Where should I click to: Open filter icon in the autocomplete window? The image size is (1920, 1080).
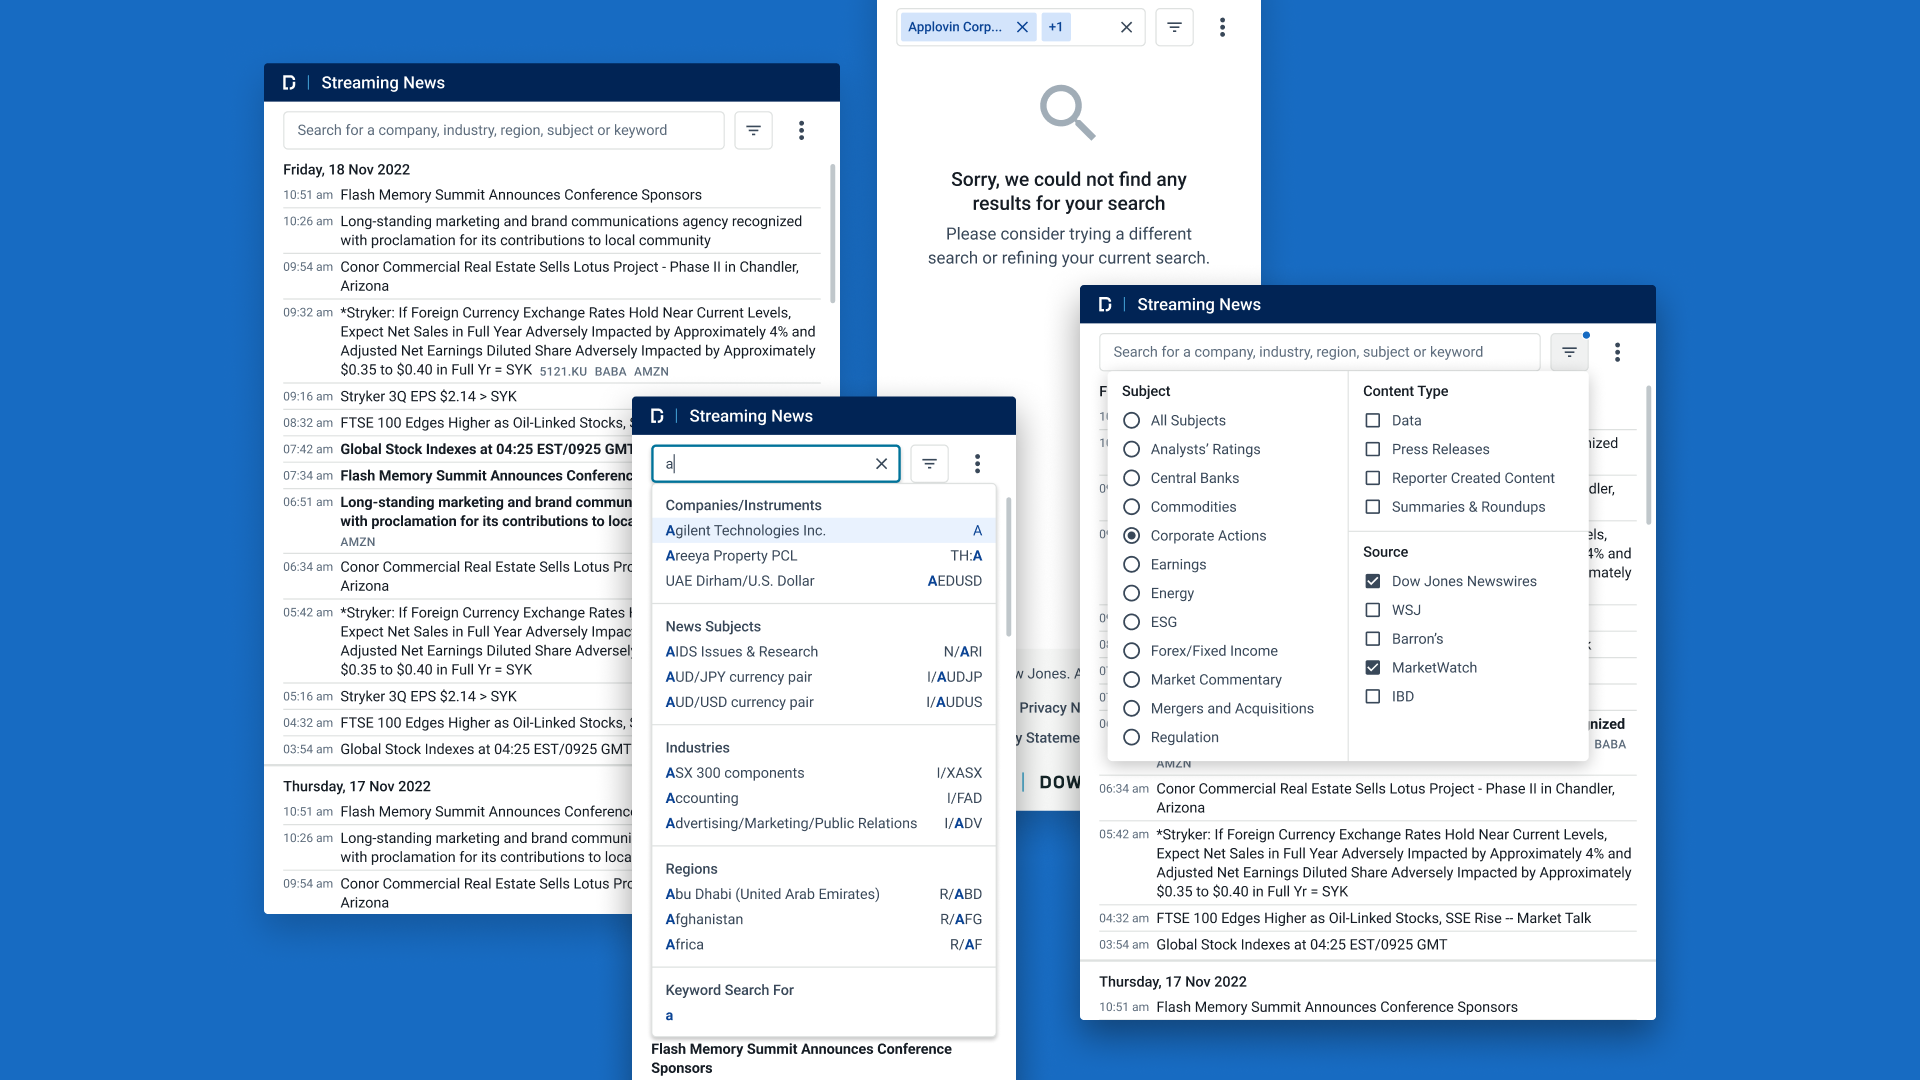click(x=929, y=464)
